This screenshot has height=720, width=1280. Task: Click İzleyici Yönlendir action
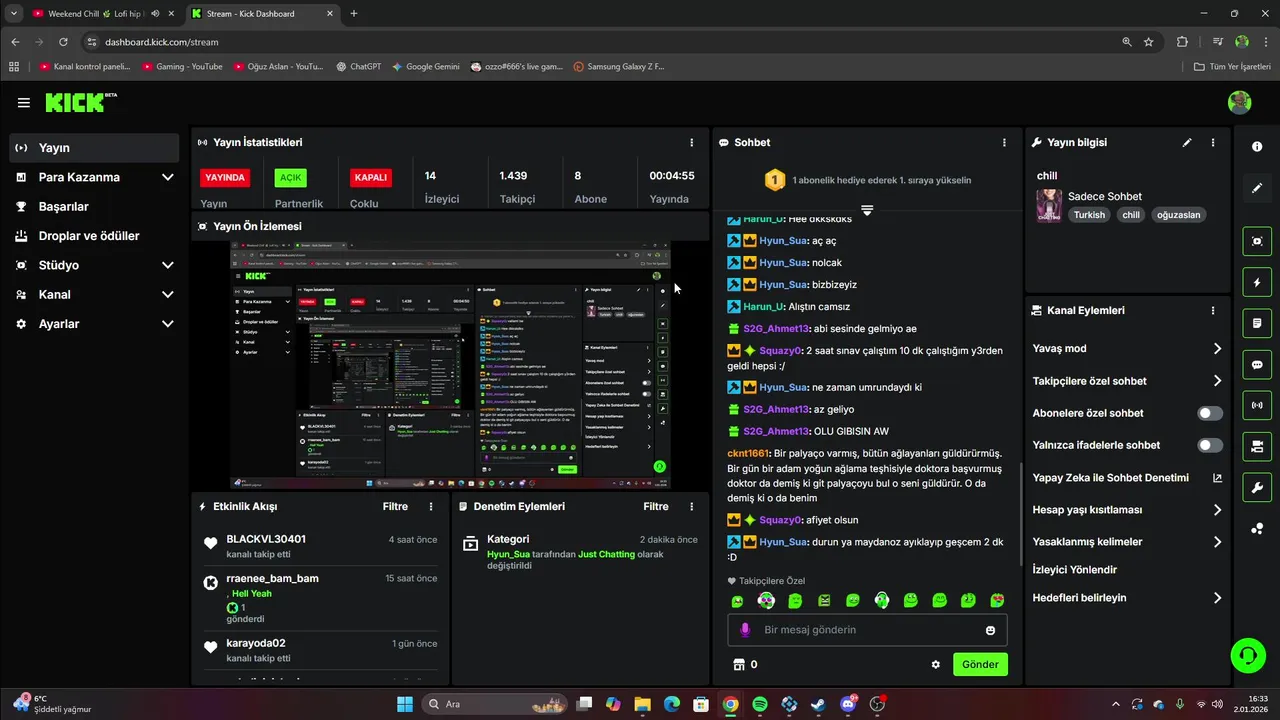1075,570
